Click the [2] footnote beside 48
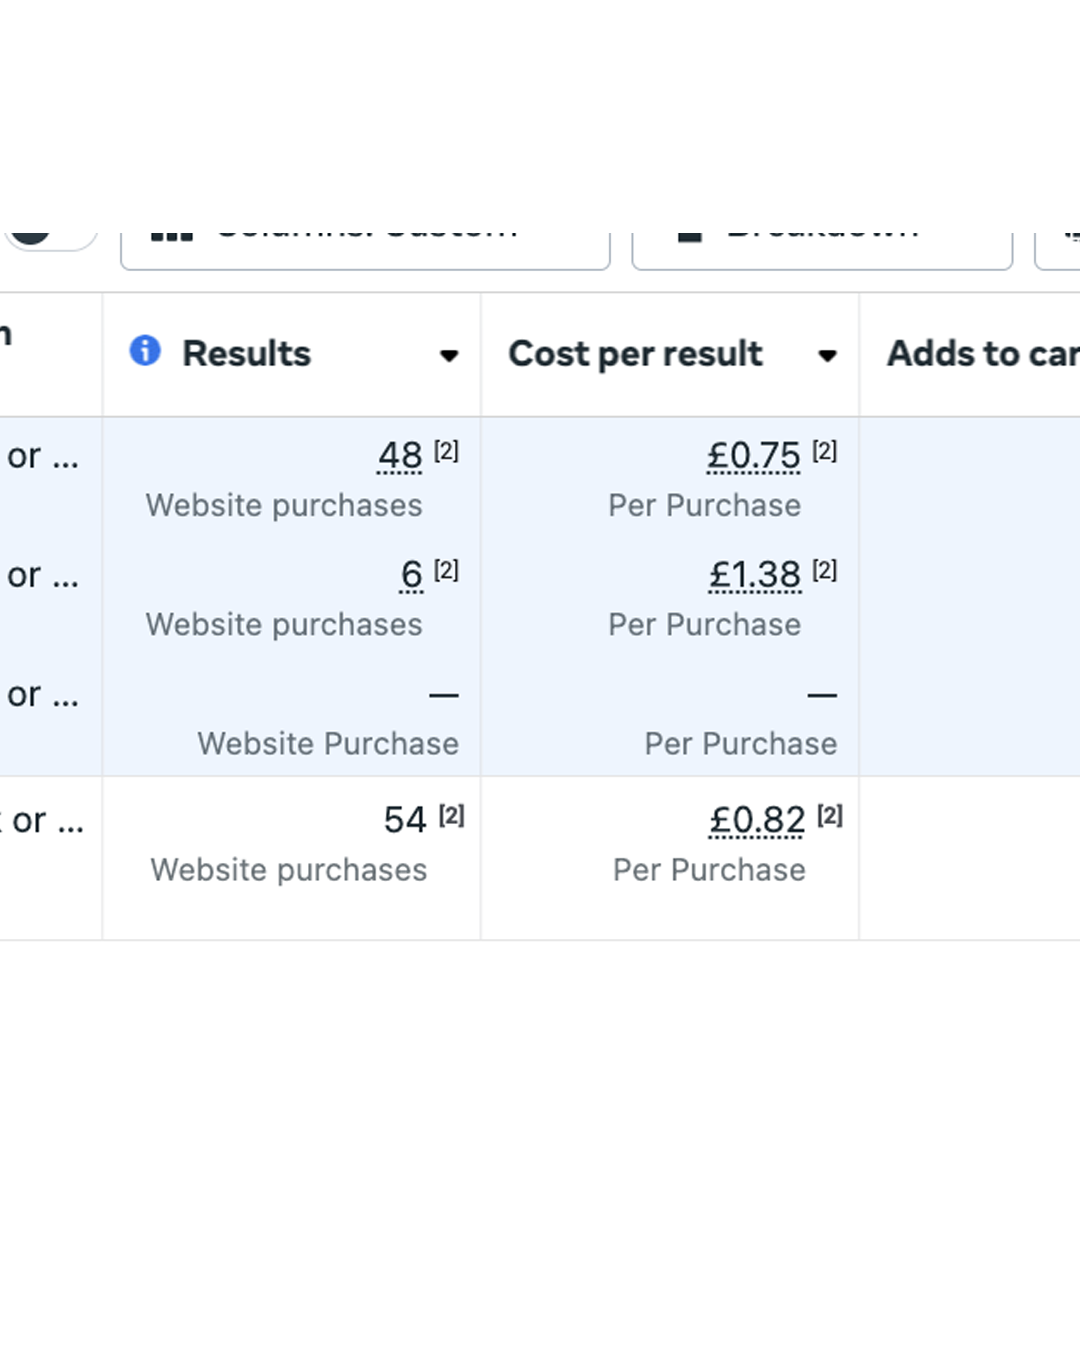This screenshot has width=1080, height=1350. coord(446,451)
